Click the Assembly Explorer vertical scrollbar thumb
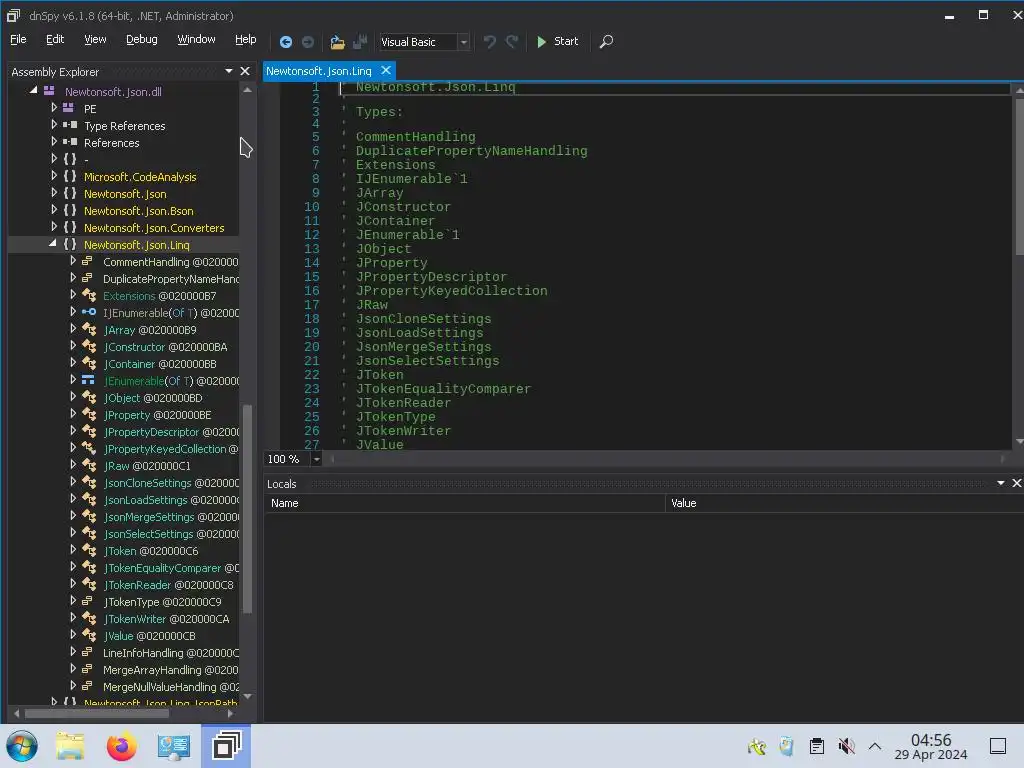The width and height of the screenshot is (1024, 768). pos(248,509)
